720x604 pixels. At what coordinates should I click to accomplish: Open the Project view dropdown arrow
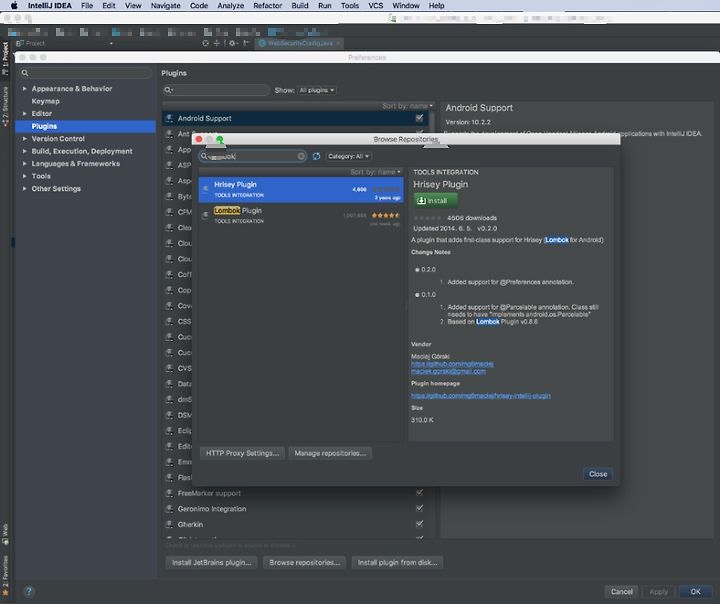(x=111, y=44)
